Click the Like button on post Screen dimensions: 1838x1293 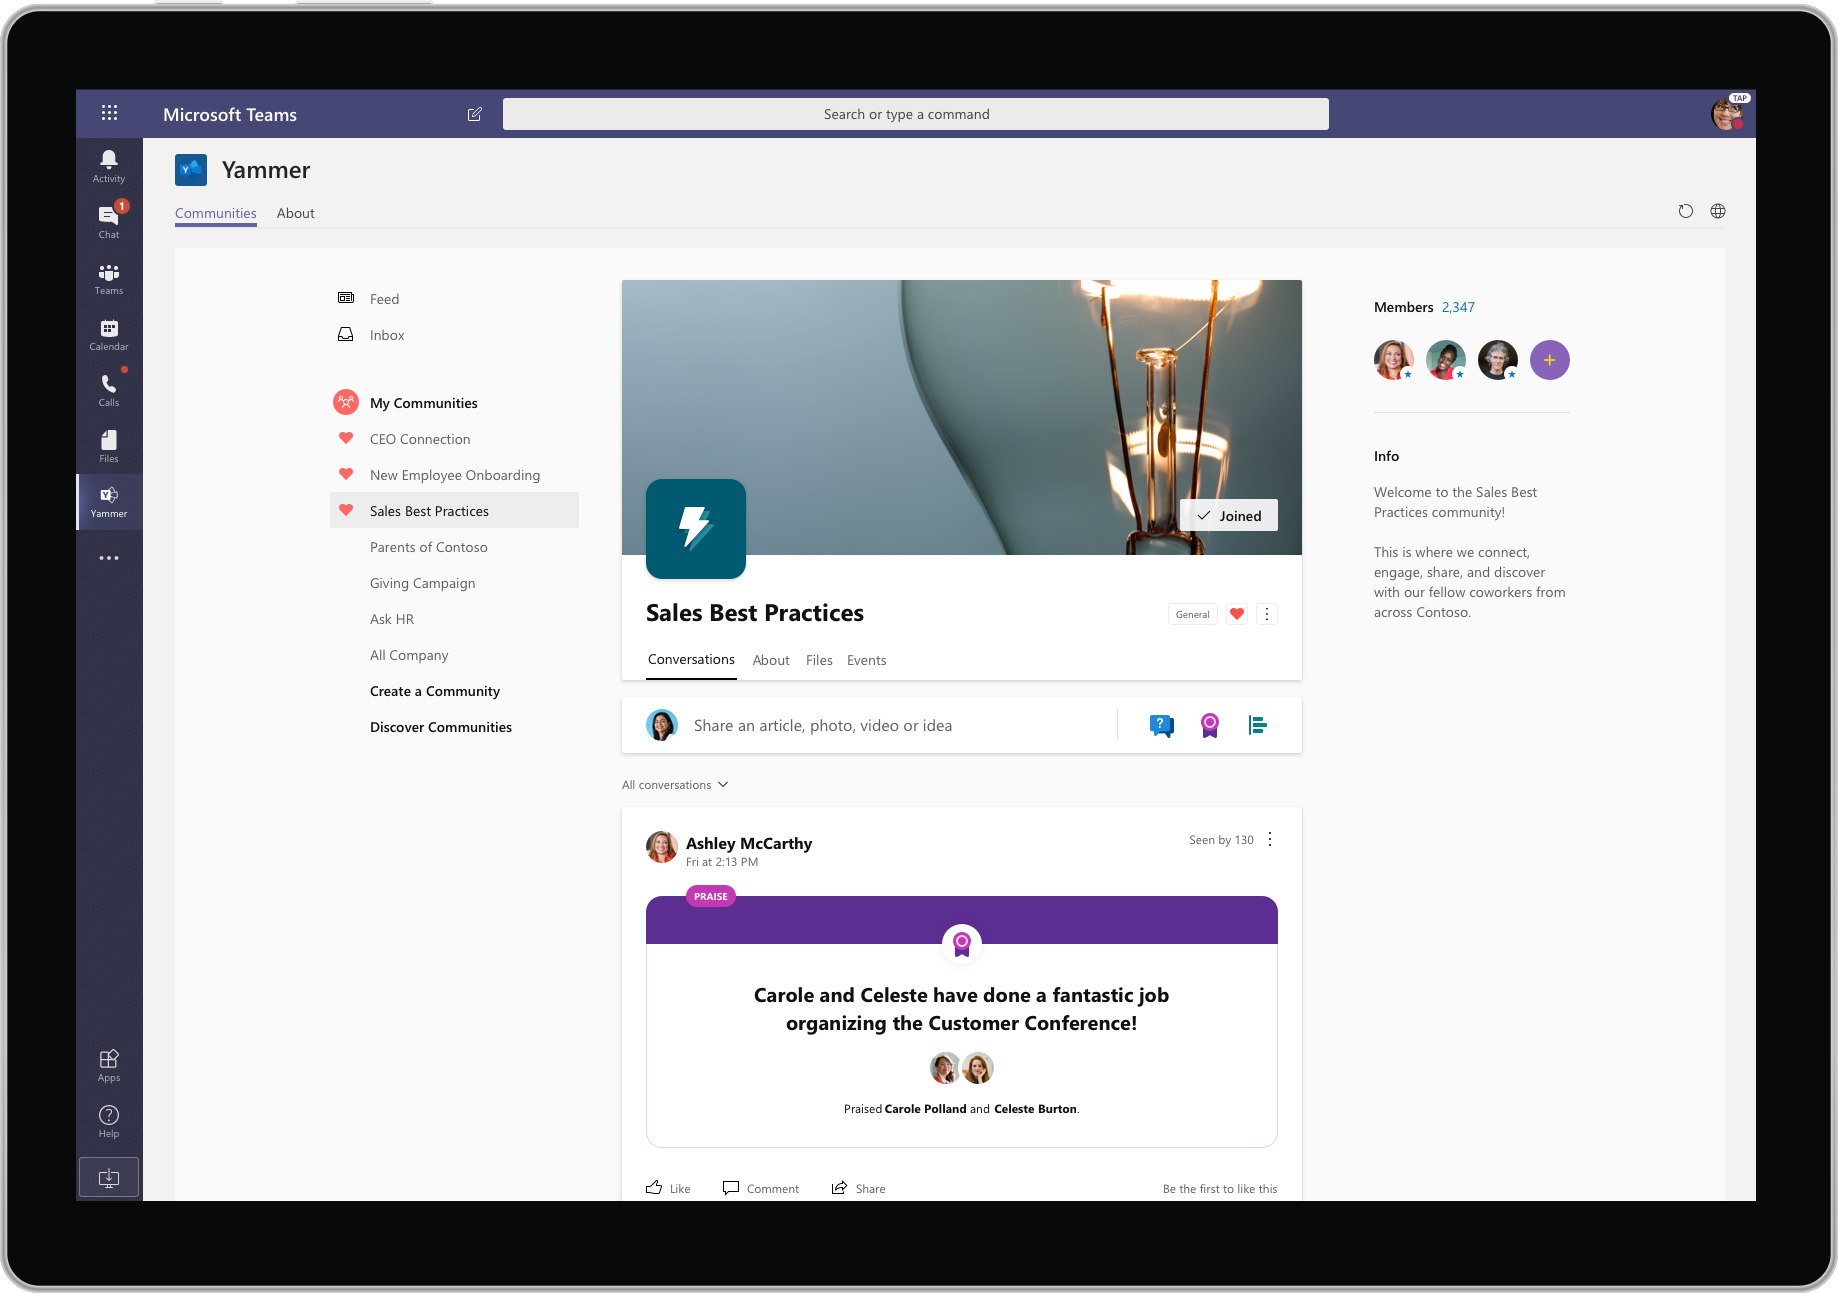[668, 1188]
